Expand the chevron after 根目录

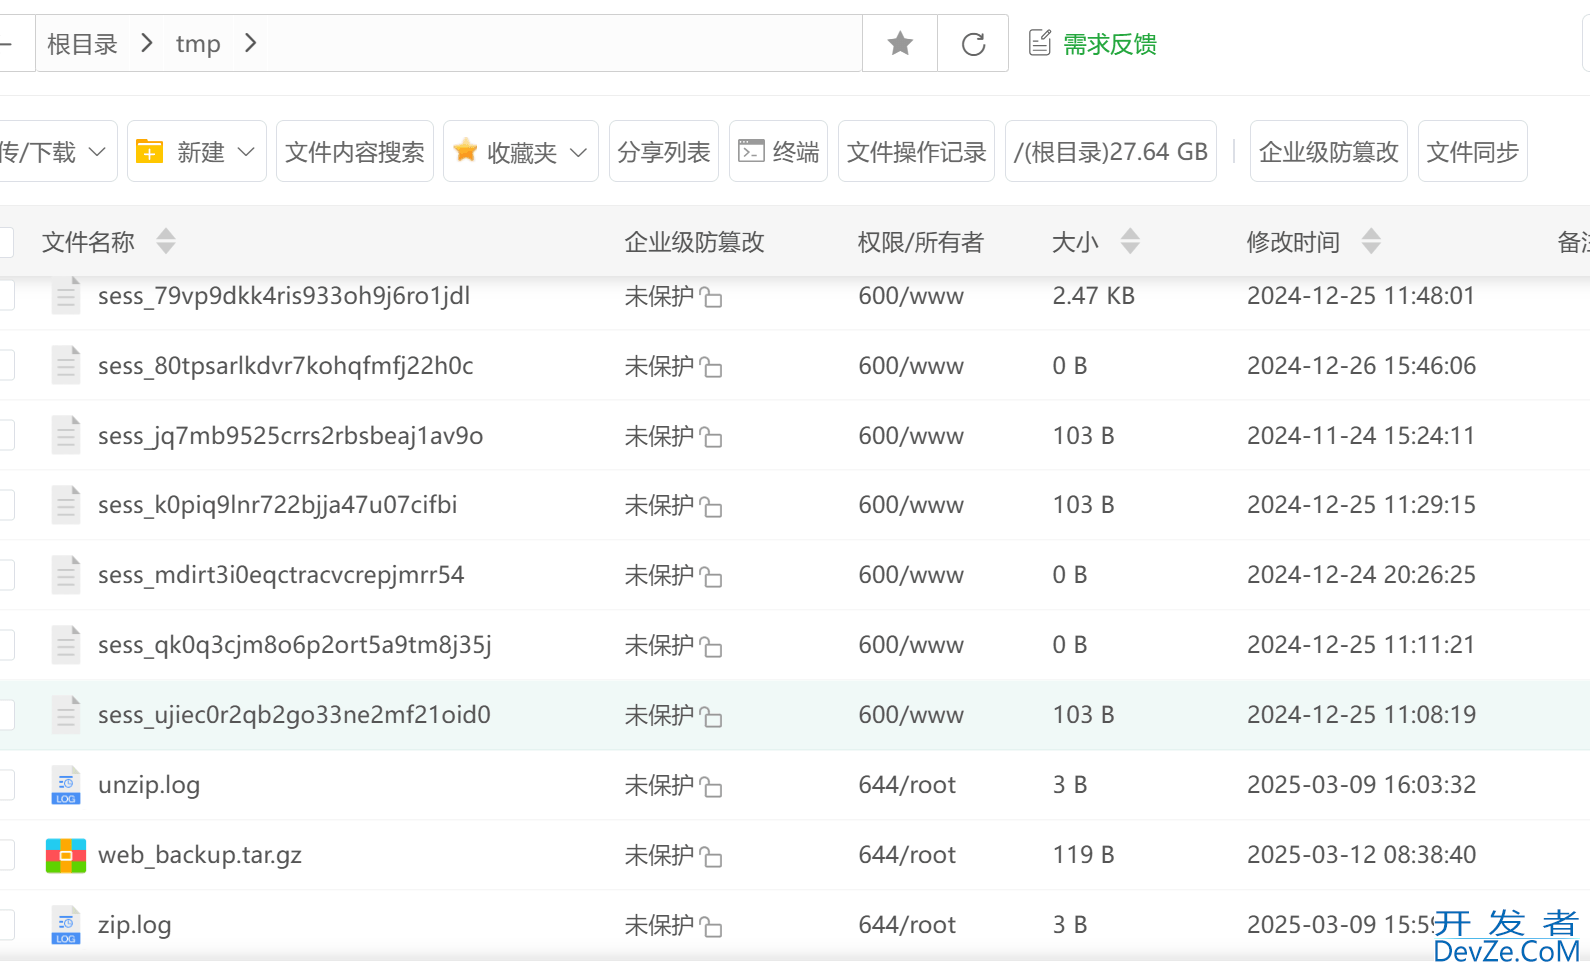147,43
